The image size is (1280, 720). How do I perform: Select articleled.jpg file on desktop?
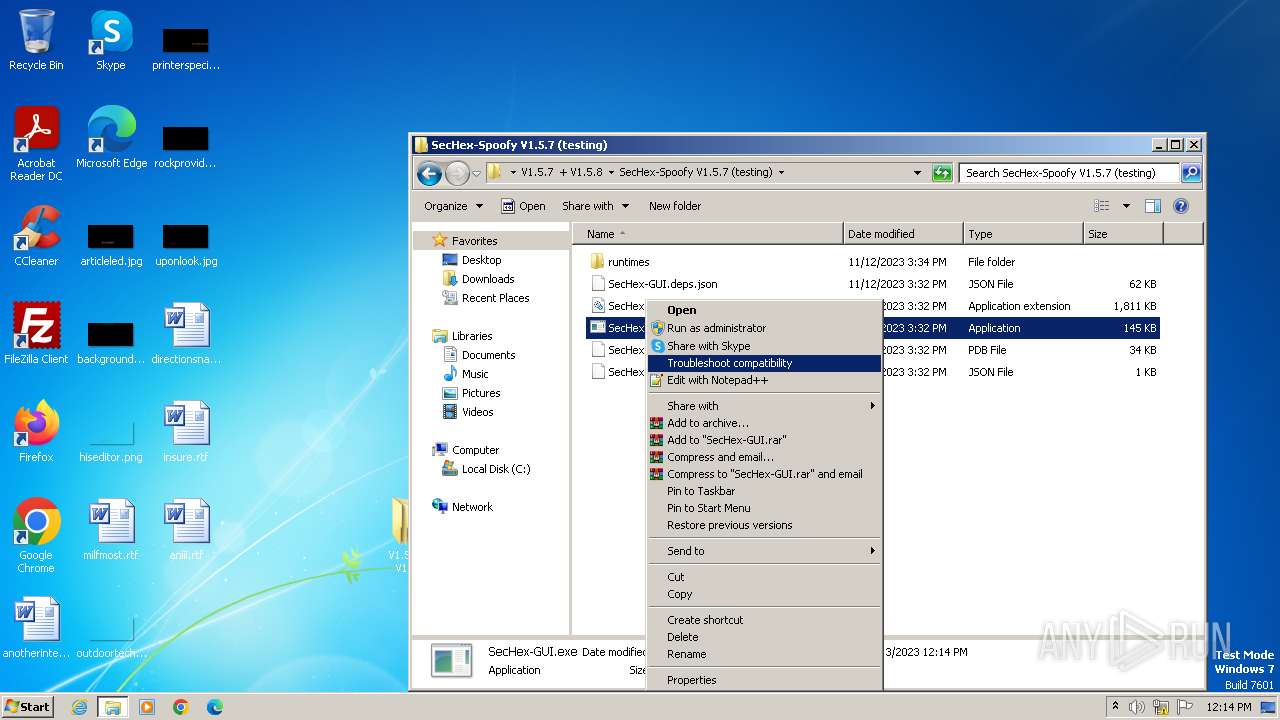pyautogui.click(x=111, y=244)
